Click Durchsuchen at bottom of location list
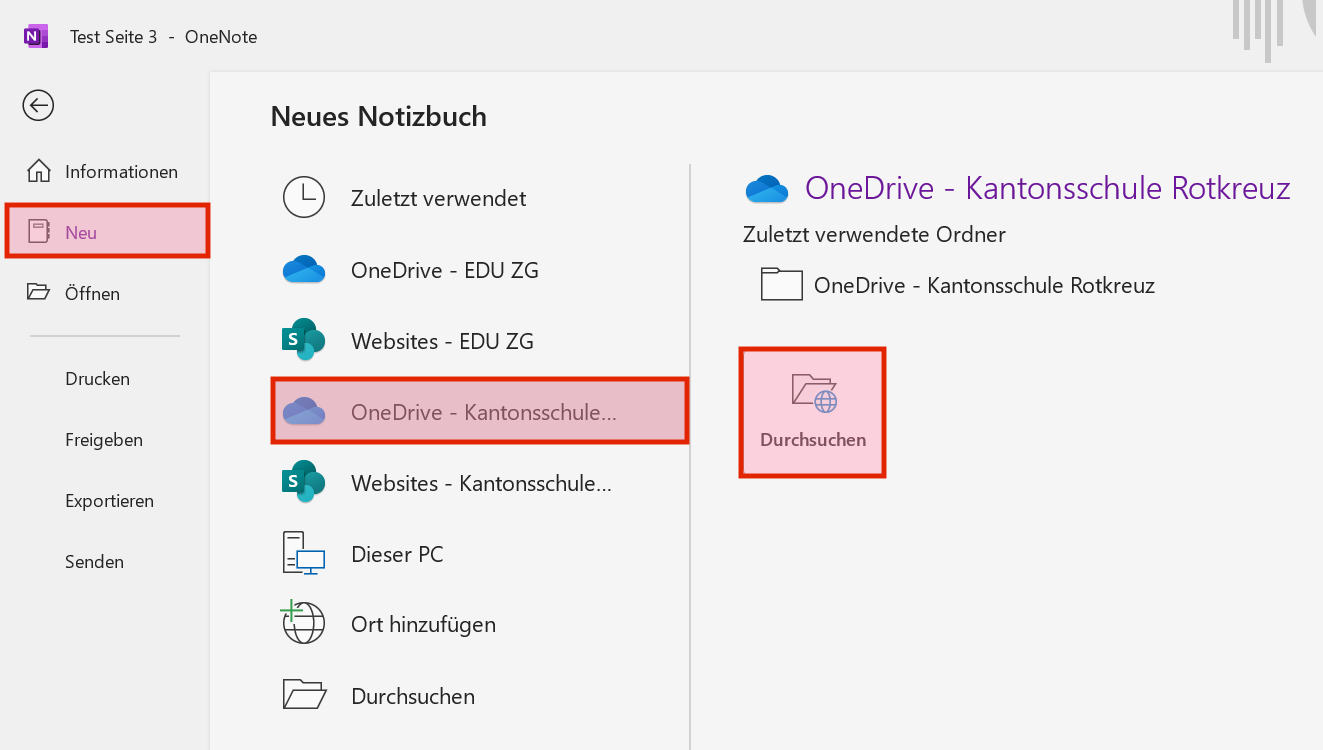Screen dimensions: 1323x750 [480, 696]
